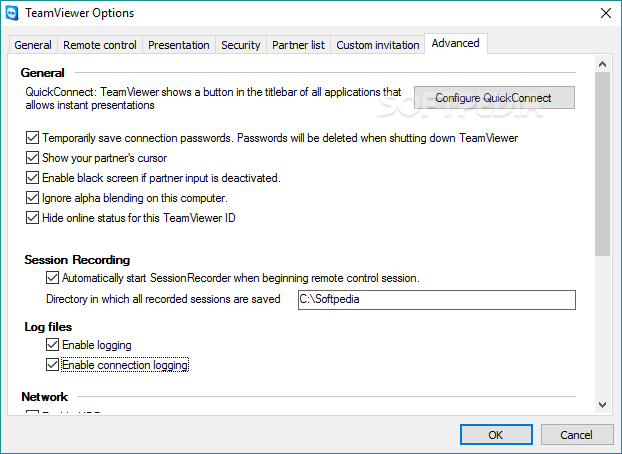Image resolution: width=622 pixels, height=454 pixels.
Task: Close the TeamViewer Options dialog
Action: coord(605,13)
